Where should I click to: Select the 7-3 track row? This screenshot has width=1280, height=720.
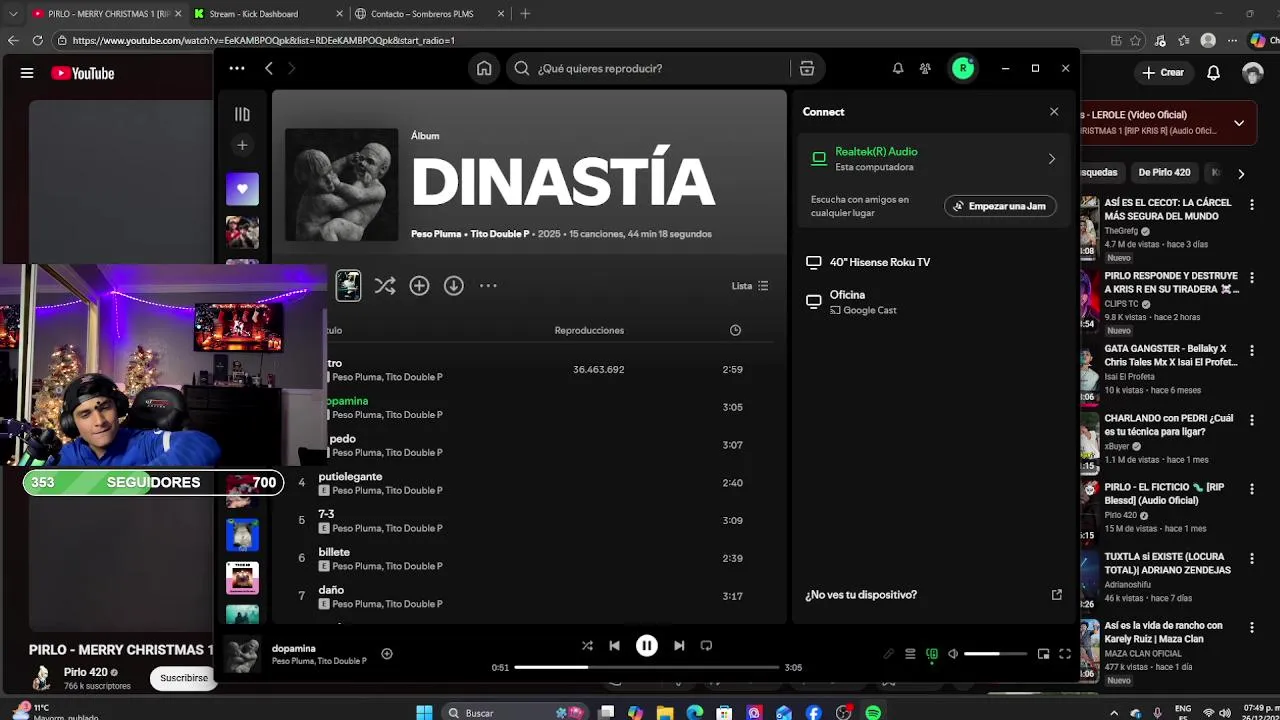pos(530,521)
